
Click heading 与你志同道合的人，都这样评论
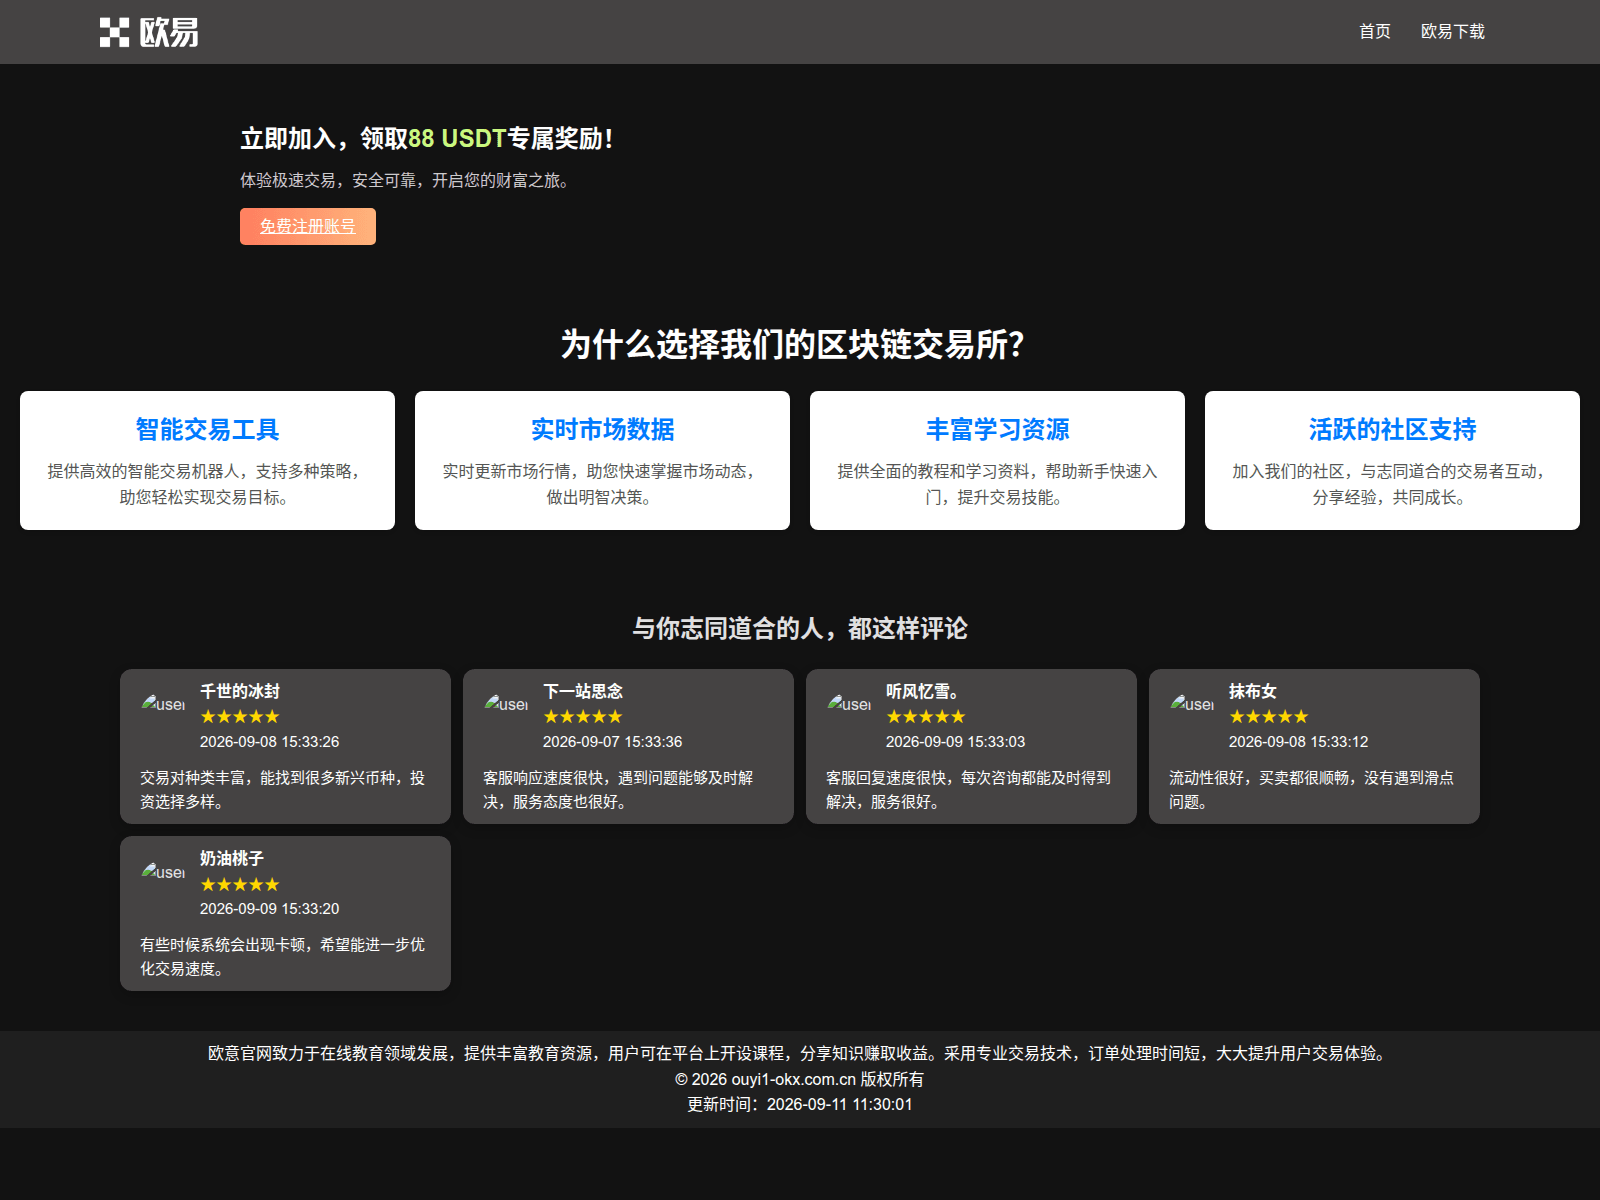(x=800, y=628)
